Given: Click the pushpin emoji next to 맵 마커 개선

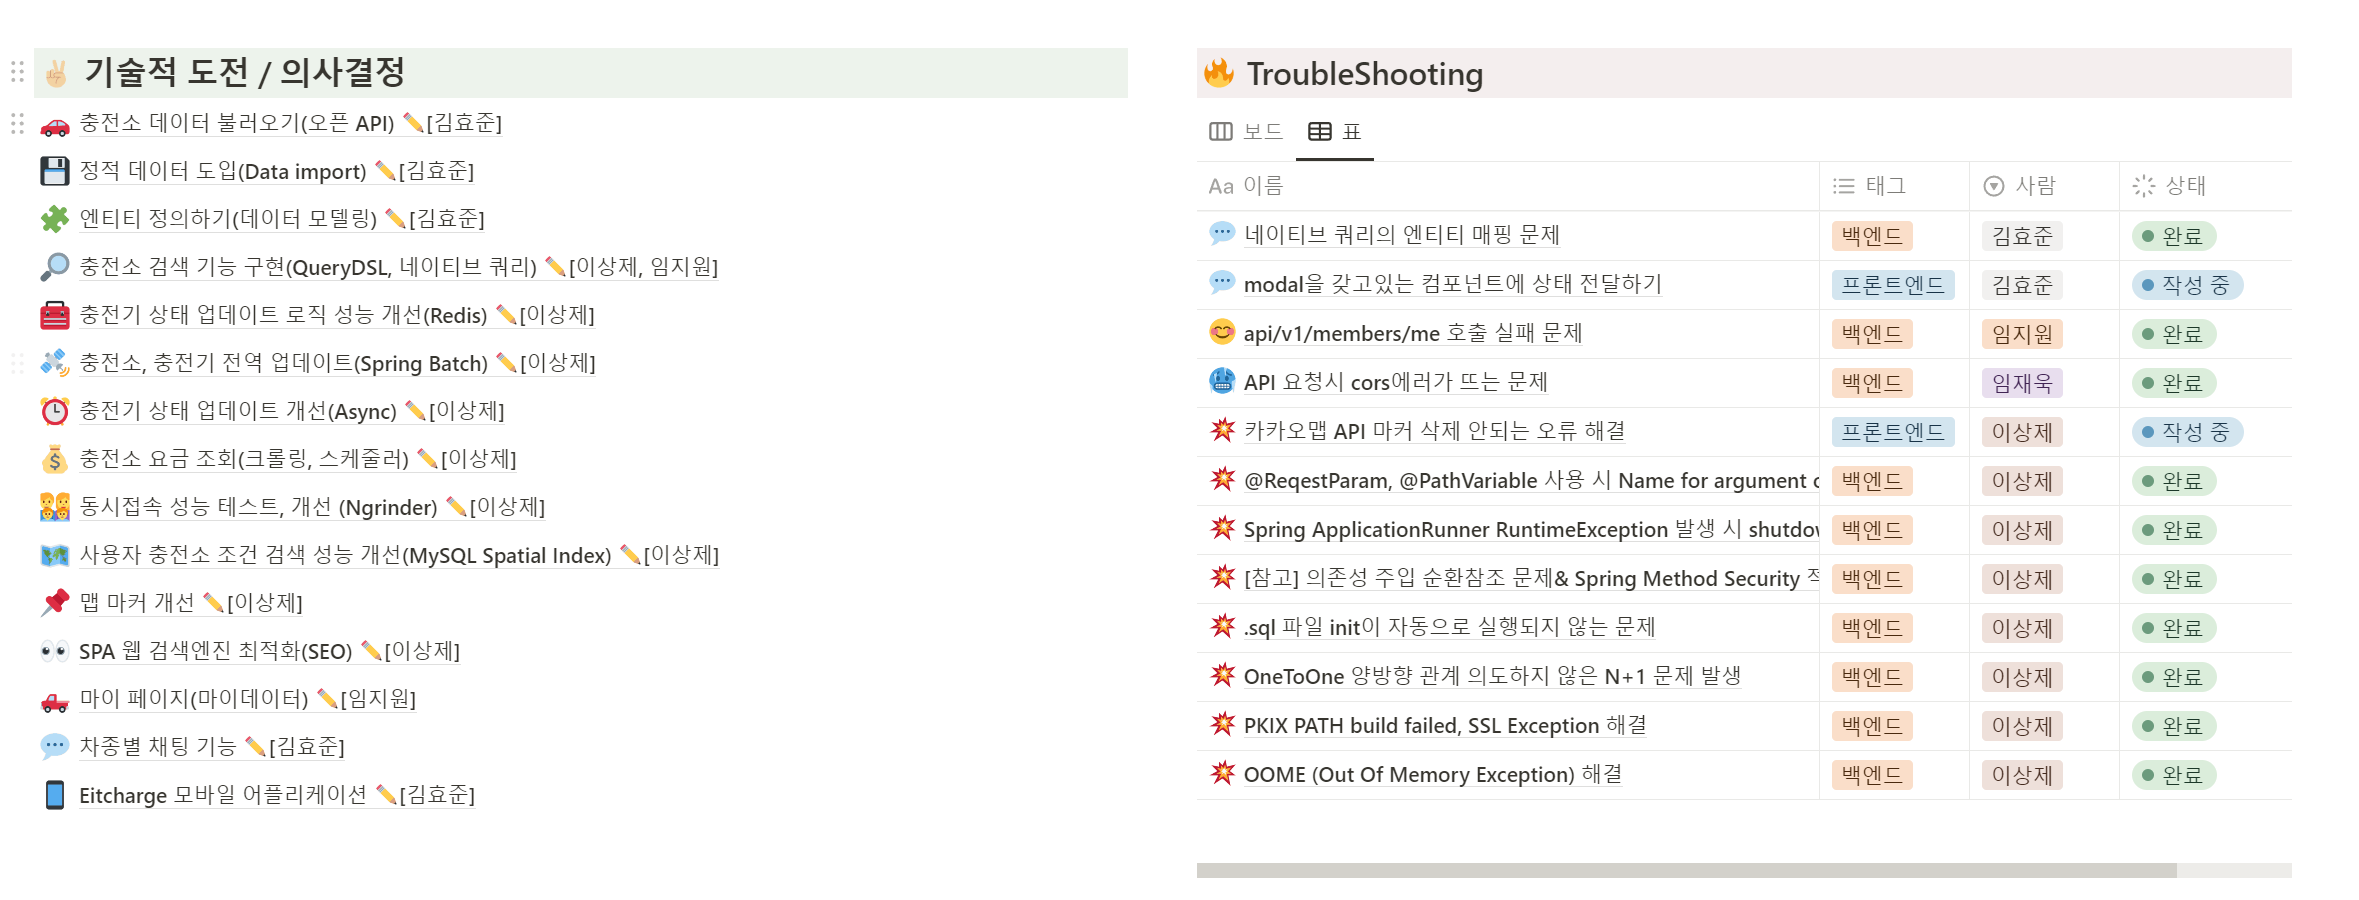Looking at the screenshot, I should coord(54,603).
